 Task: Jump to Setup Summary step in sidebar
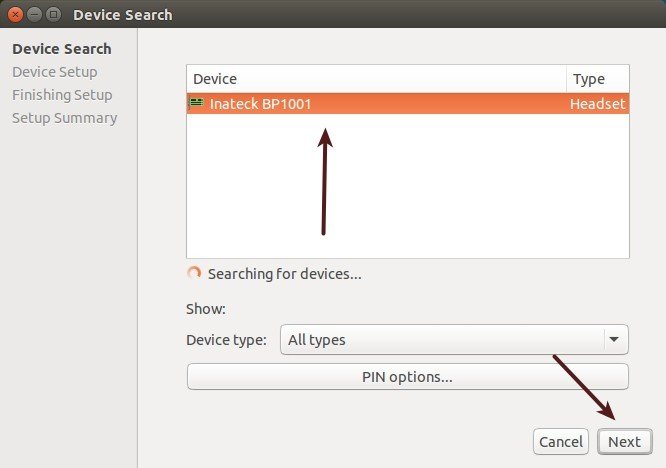[x=64, y=118]
